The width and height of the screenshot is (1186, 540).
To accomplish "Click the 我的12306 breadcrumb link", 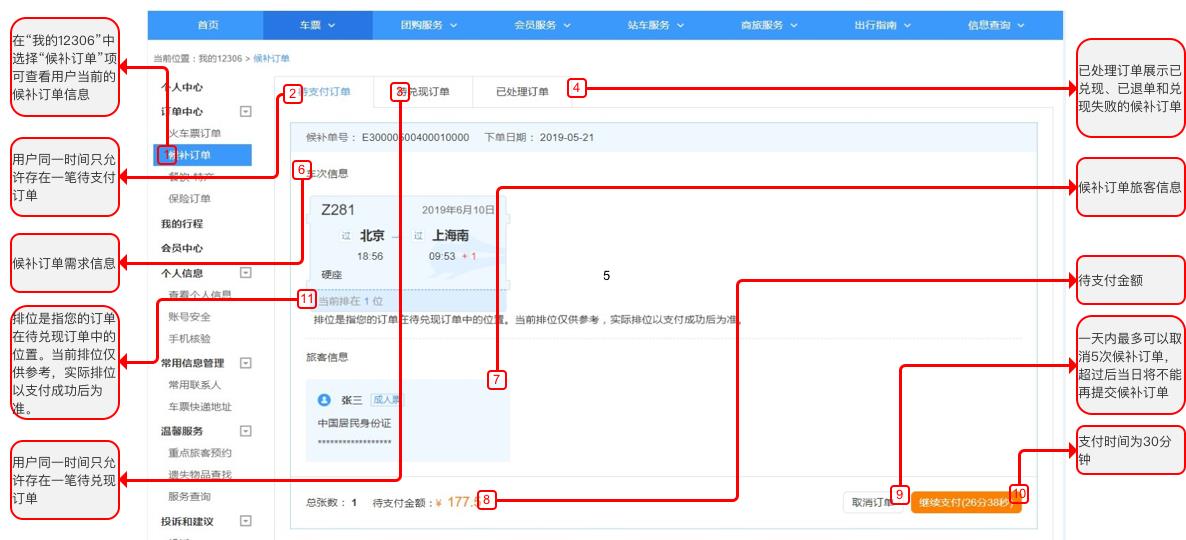I will [220, 58].
